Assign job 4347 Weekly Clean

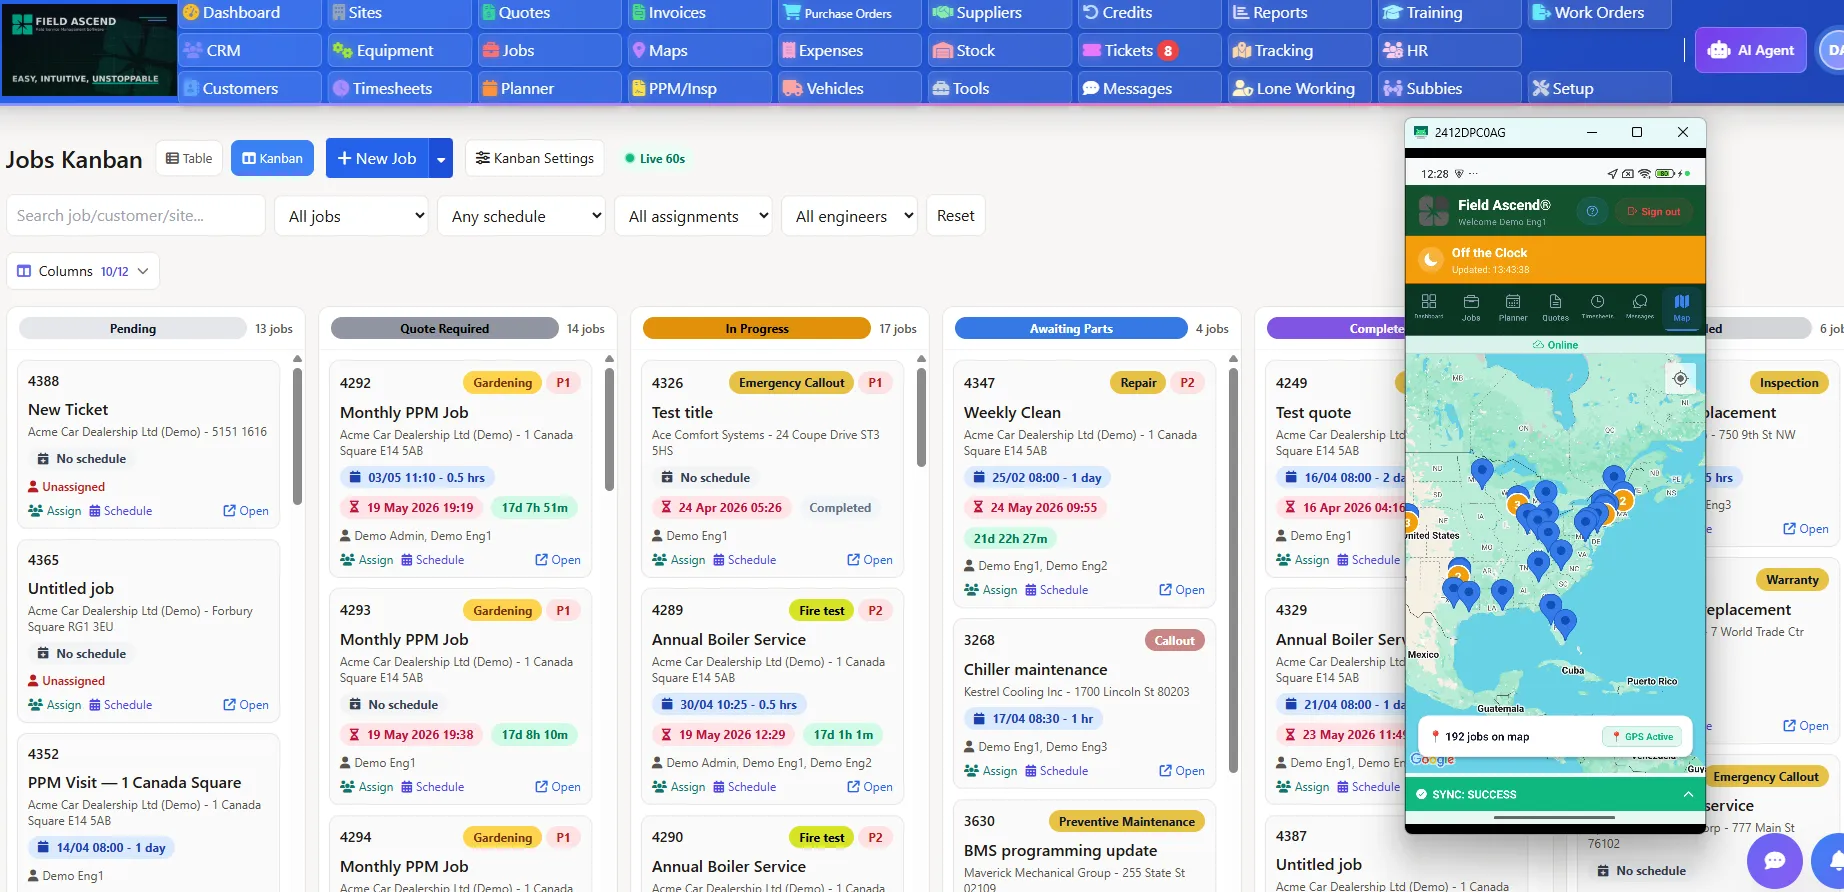point(991,589)
